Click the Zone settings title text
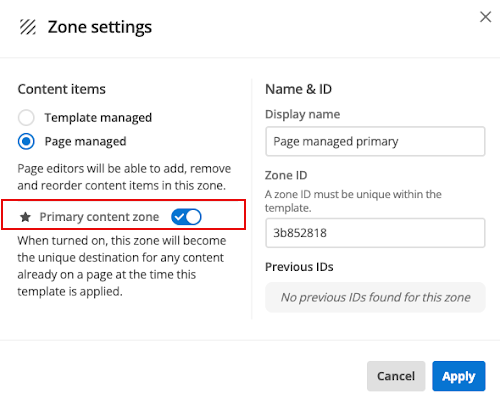Screen dimensions: 500x410 [100, 27]
